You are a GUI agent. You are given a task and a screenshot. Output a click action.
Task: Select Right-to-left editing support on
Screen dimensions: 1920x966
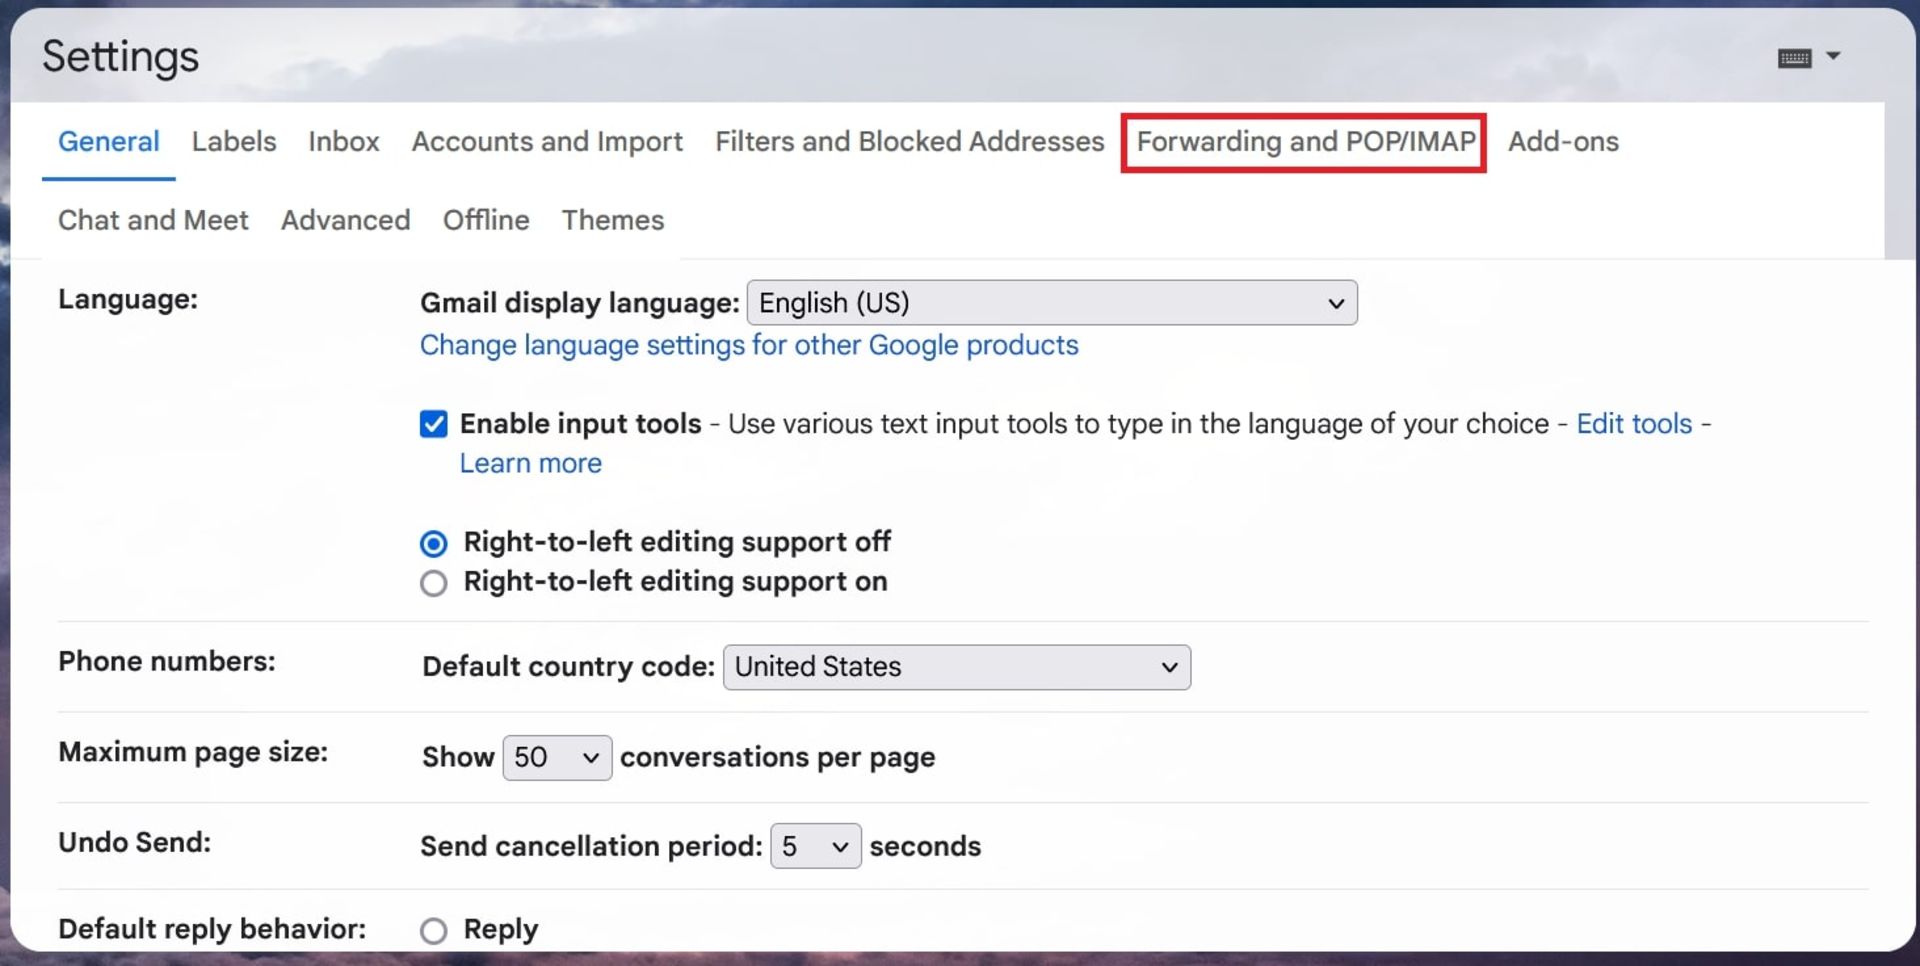click(x=433, y=583)
